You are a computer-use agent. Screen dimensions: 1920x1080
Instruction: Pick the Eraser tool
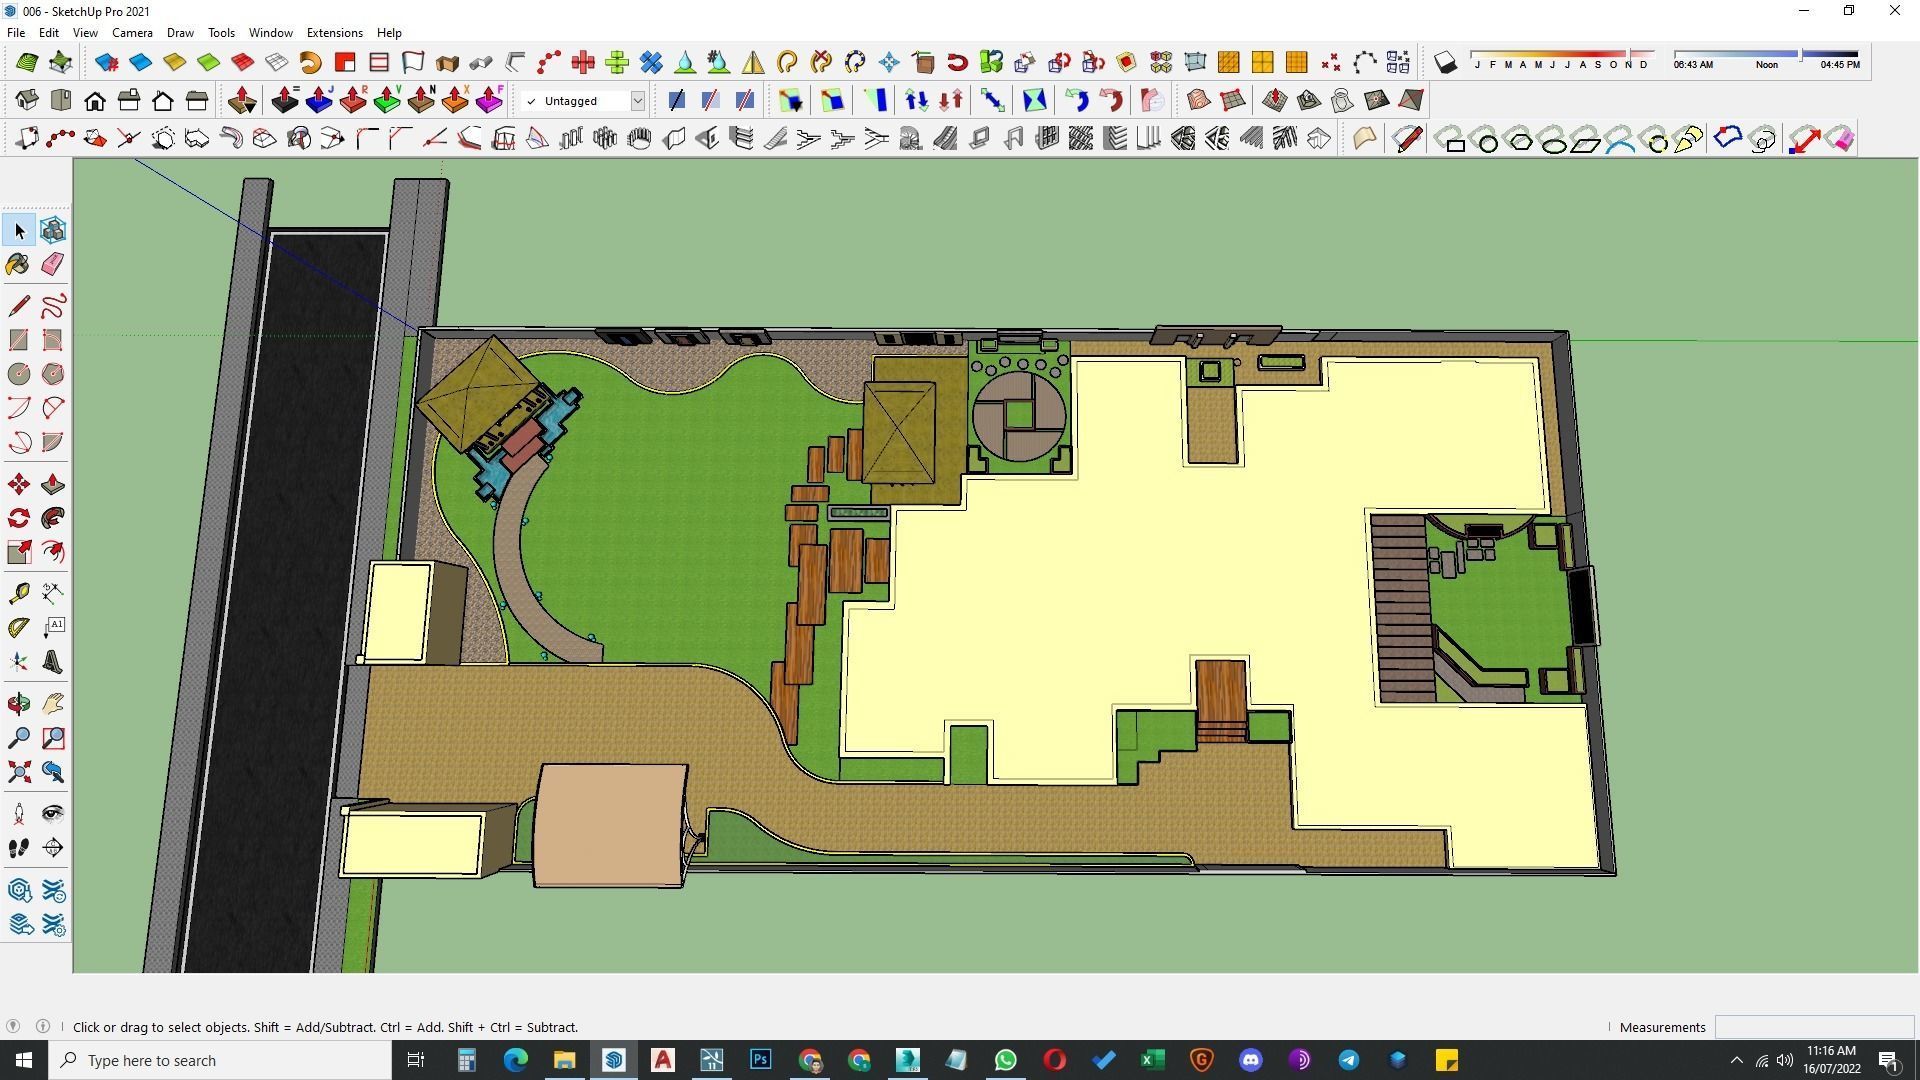point(53,264)
